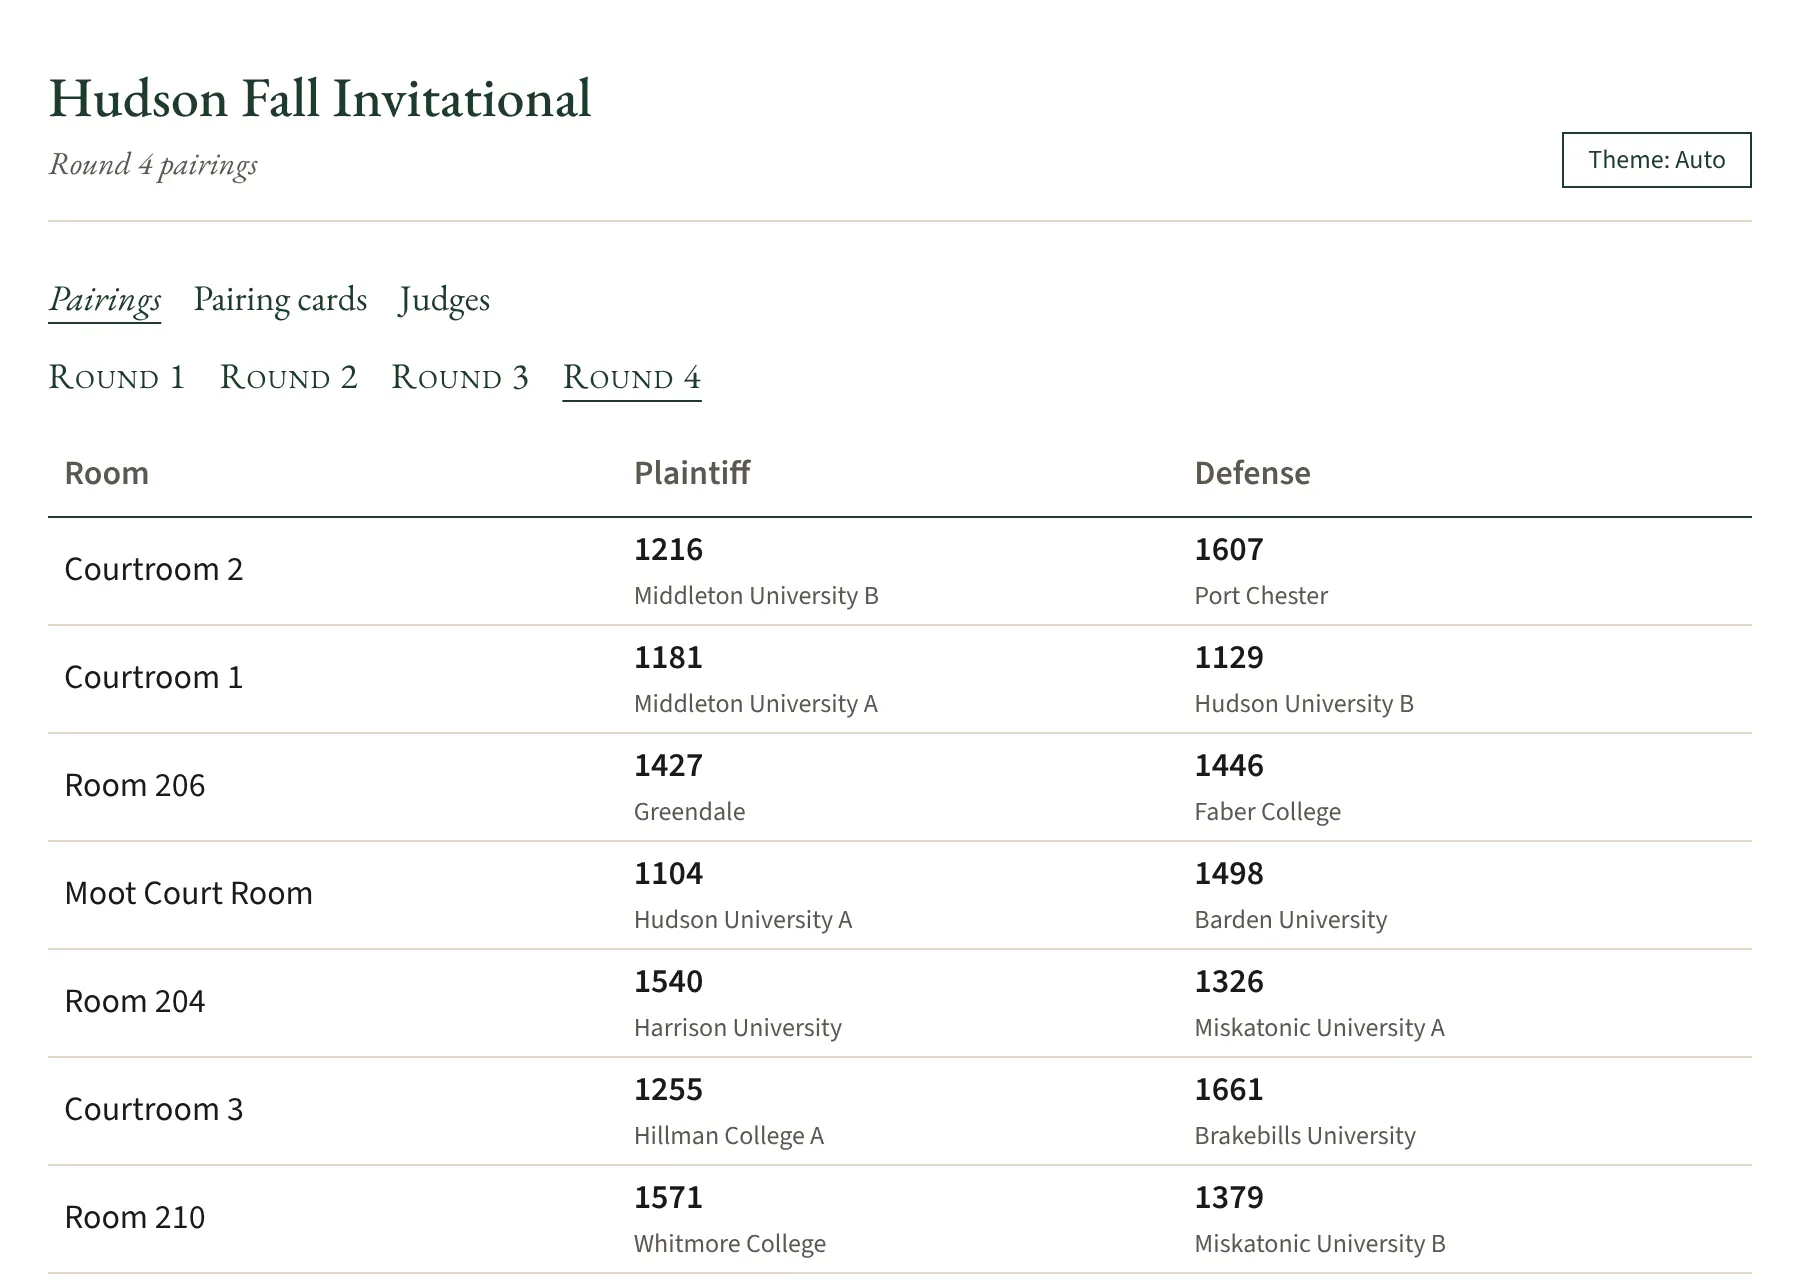This screenshot has width=1800, height=1280.
Task: Click Port Chester team name
Action: coord(1261,596)
